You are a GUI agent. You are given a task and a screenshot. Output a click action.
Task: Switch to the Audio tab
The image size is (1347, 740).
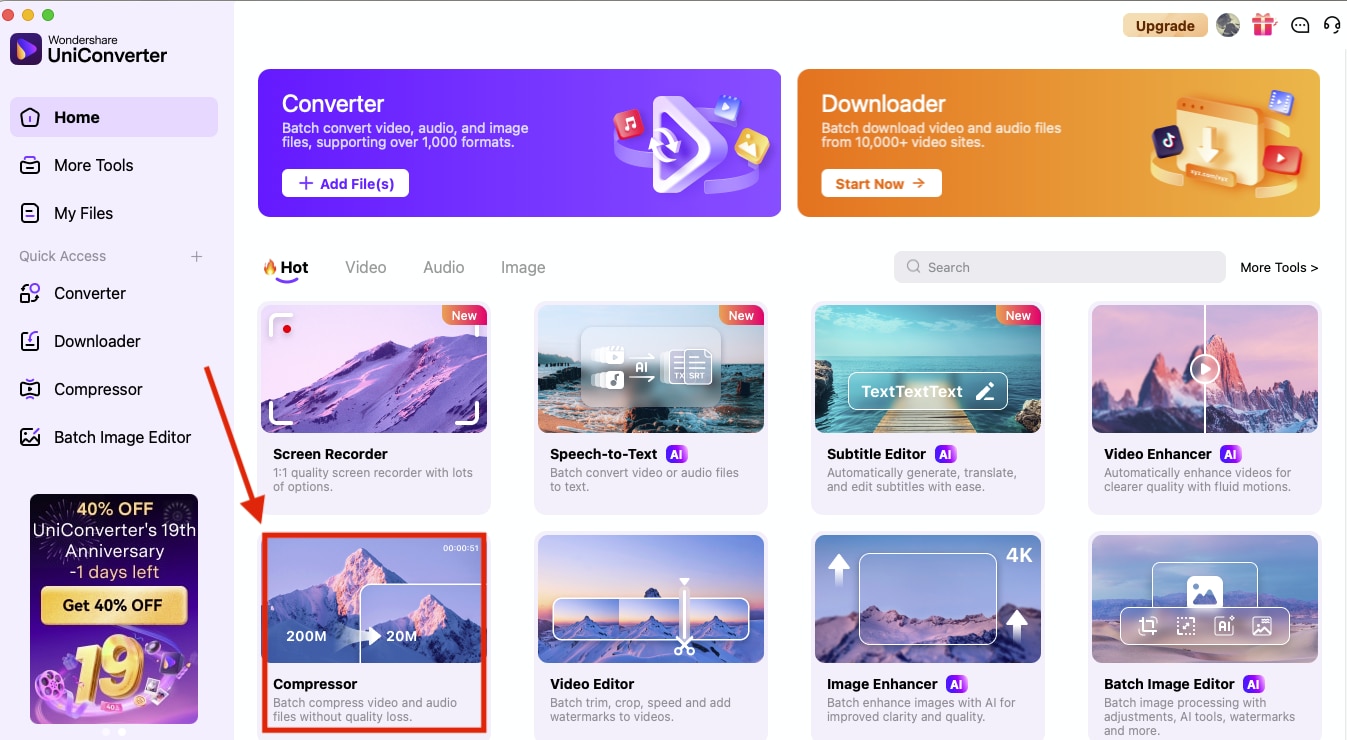(x=443, y=267)
